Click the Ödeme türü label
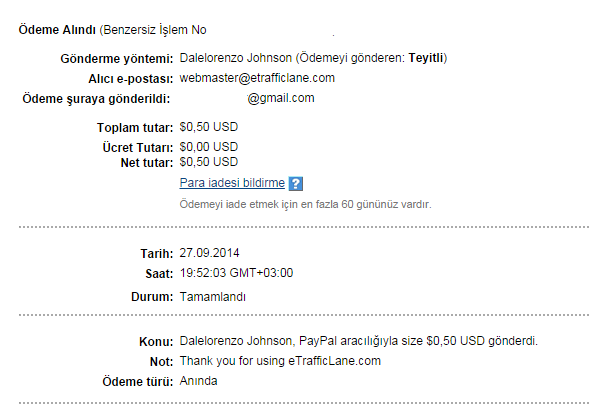 point(137,381)
